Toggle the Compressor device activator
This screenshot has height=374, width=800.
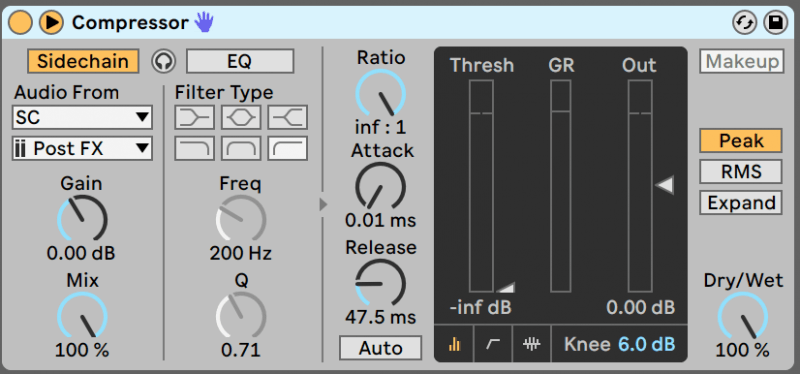coord(20,22)
